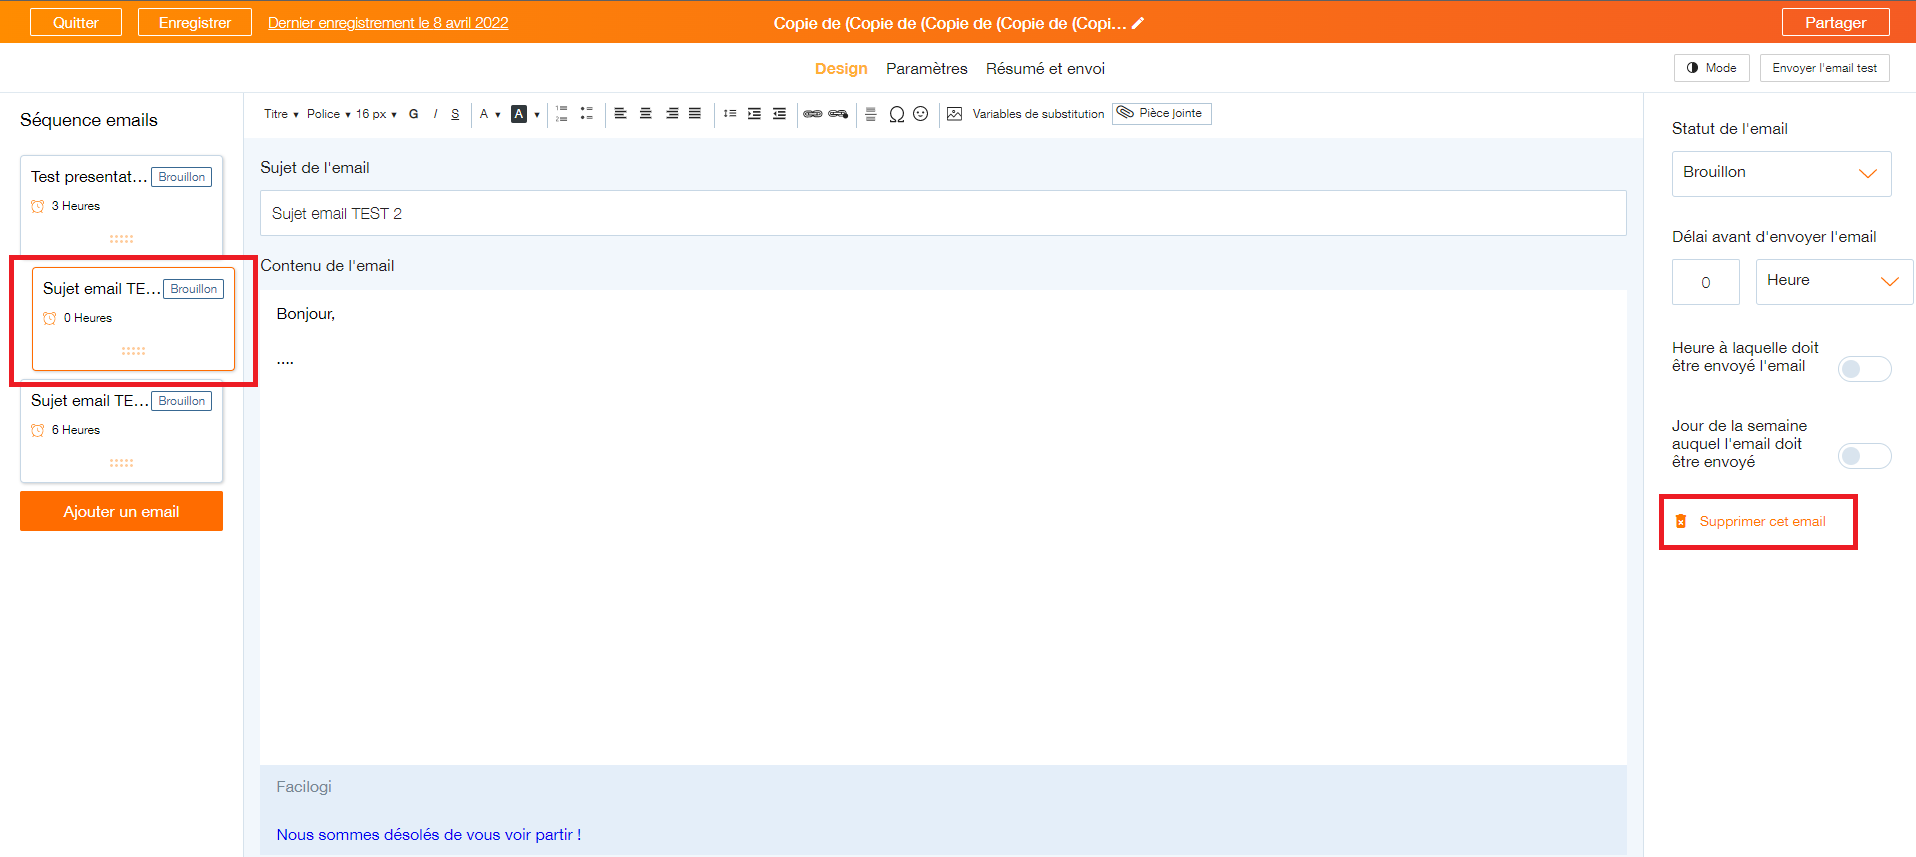Center align the text

coord(646,114)
